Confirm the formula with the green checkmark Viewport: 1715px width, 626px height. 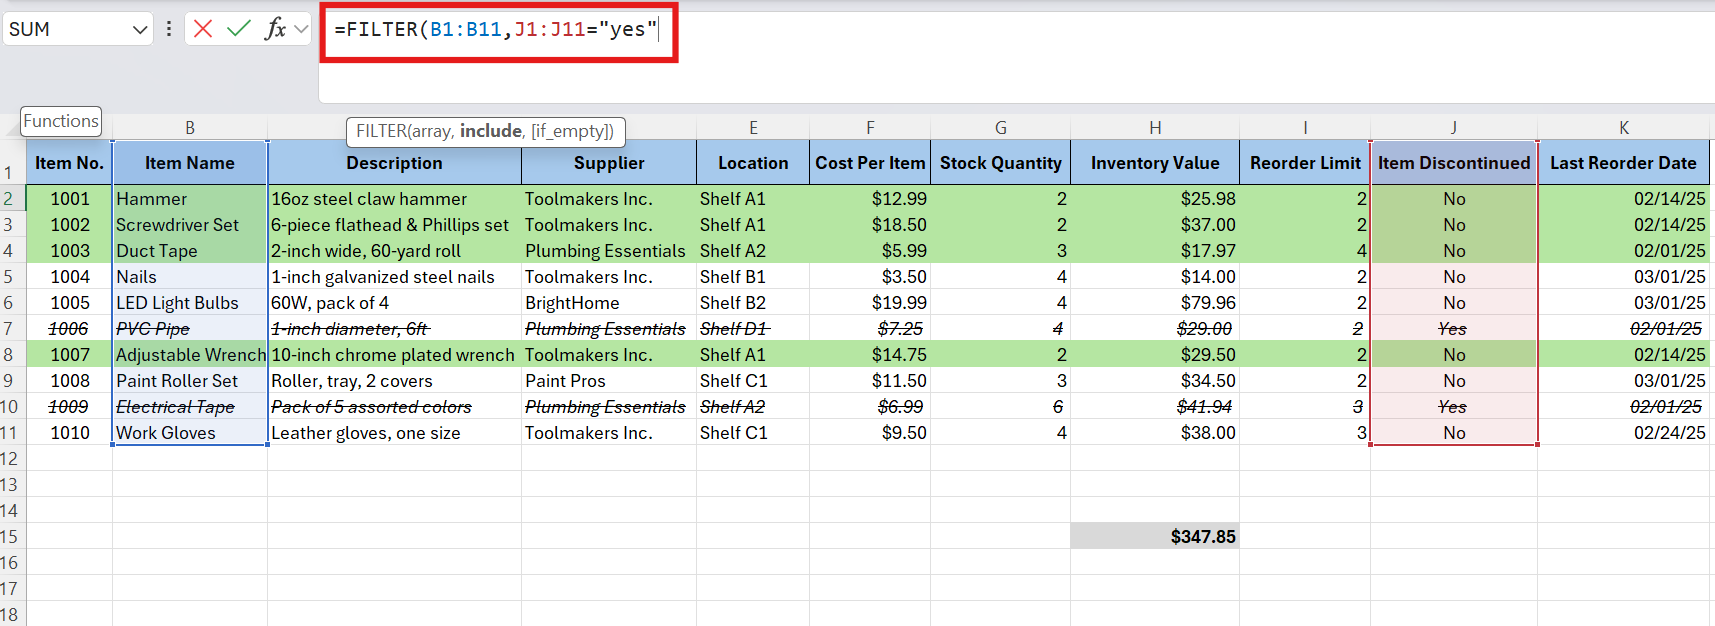click(x=238, y=29)
